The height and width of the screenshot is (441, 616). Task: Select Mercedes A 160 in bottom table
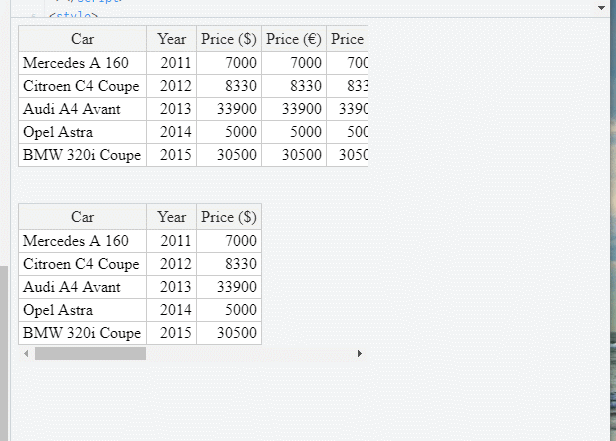coord(82,241)
